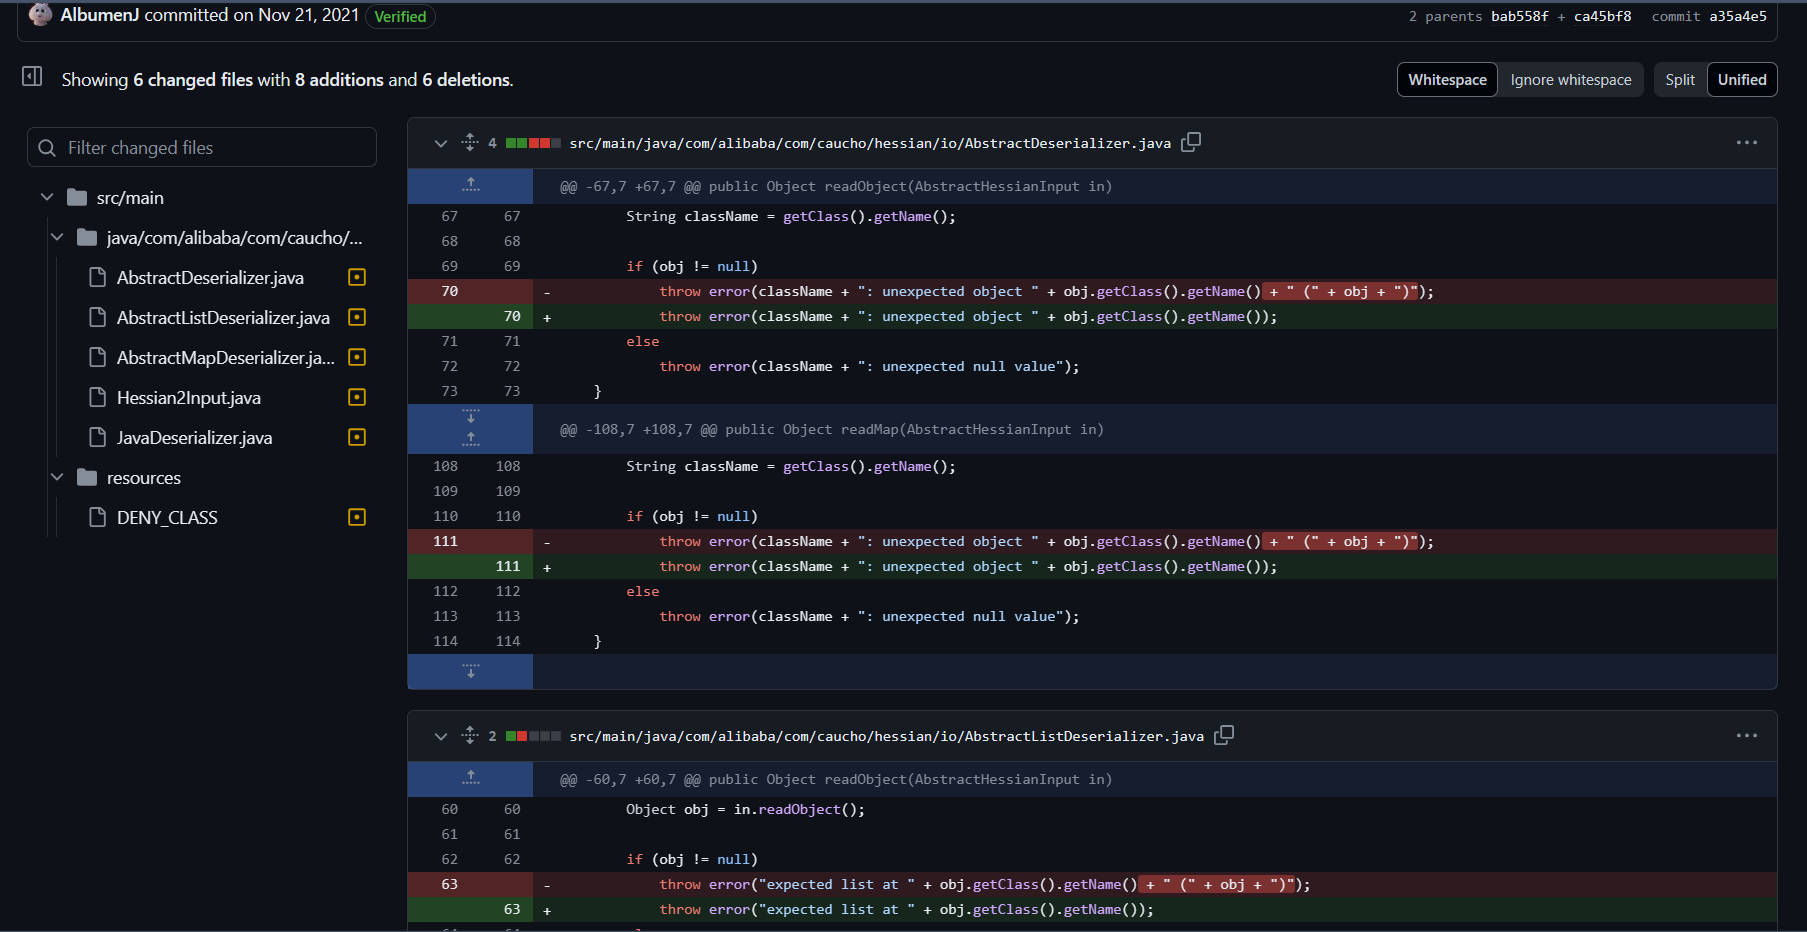Screen dimensions: 1807x932
Task: Open AbstractMapDeserializer.java in file tree
Action: point(226,357)
